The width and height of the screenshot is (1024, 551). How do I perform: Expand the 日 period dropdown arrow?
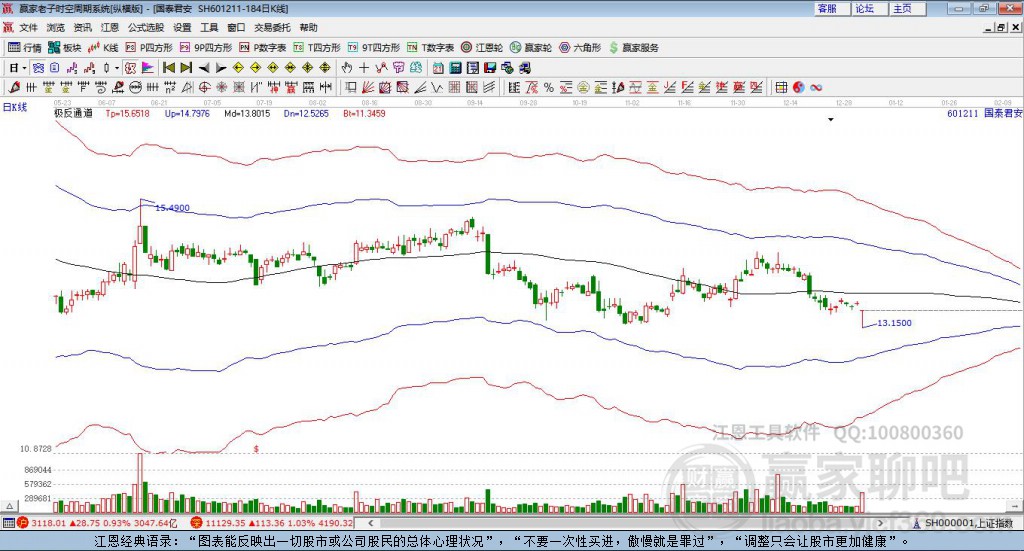pyautogui.click(x=25, y=68)
